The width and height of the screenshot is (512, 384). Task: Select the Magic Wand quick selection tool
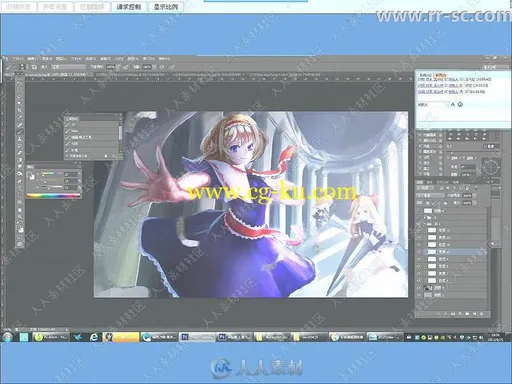pyautogui.click(x=20, y=104)
